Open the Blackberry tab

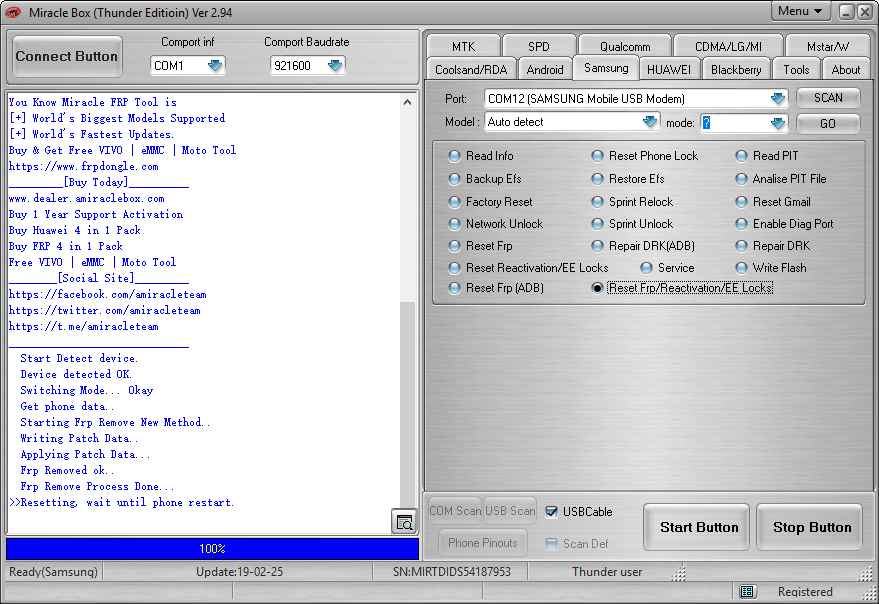736,70
